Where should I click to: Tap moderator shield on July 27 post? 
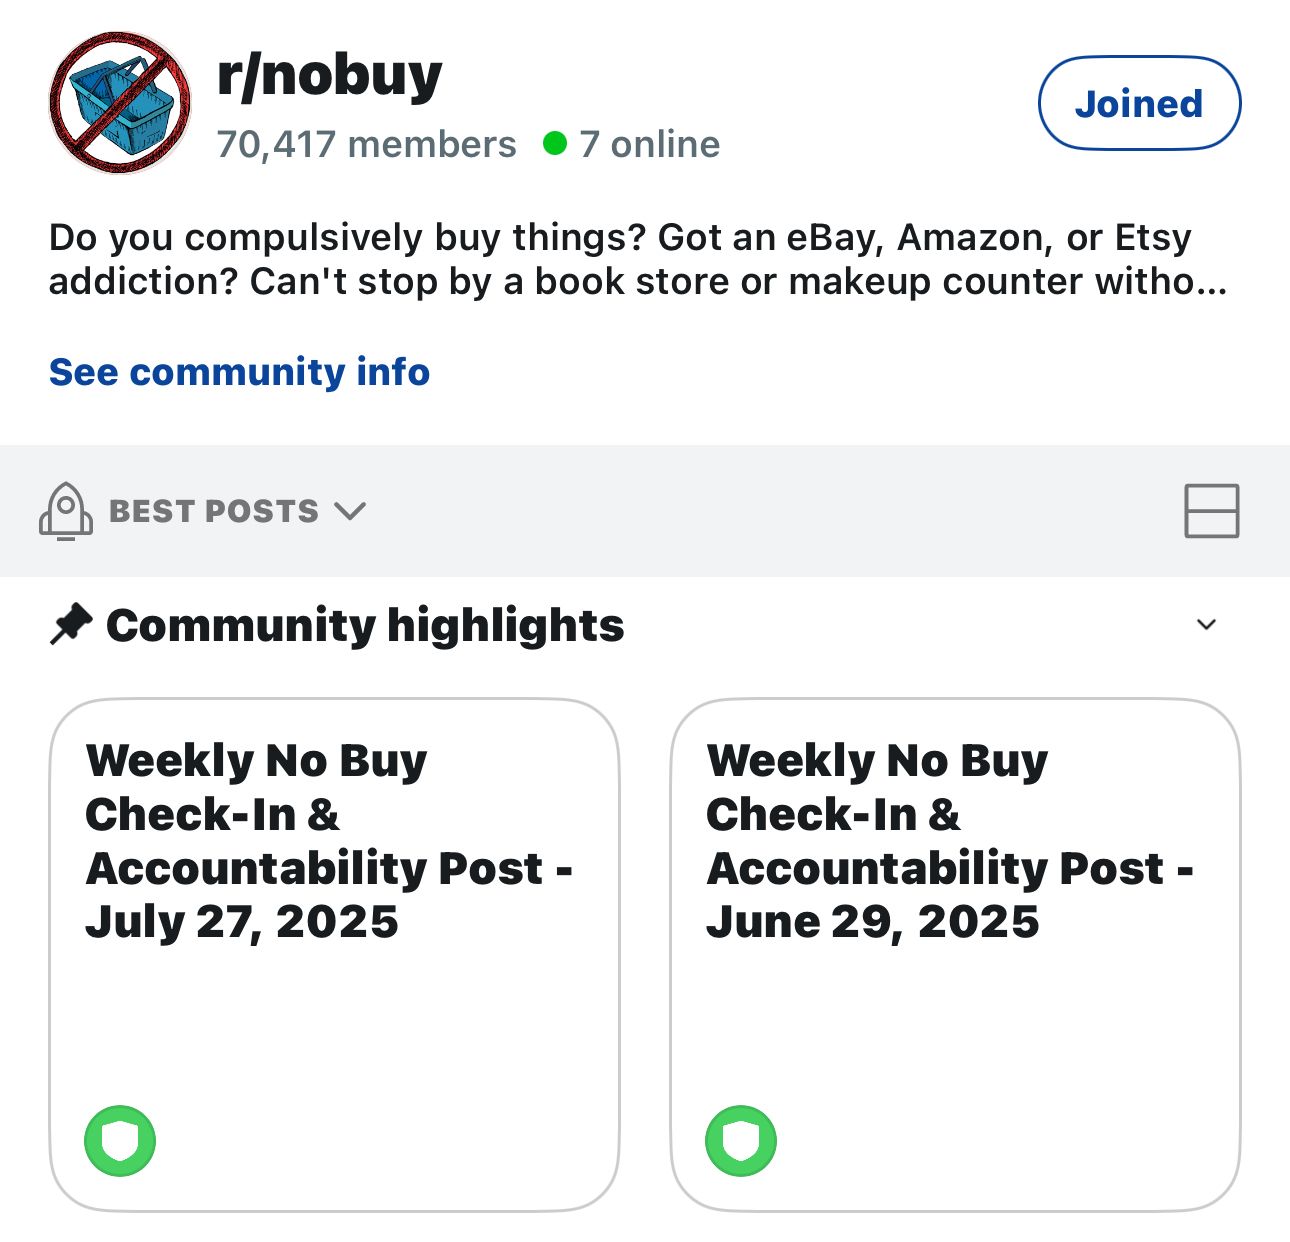tap(120, 1141)
